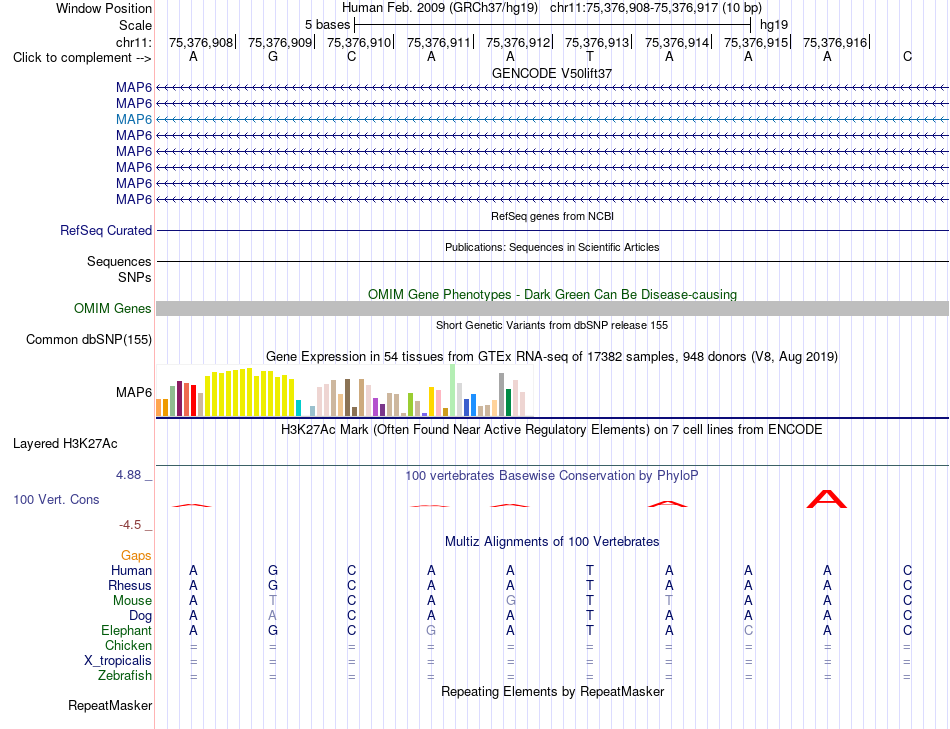Click base G in the complement sequence row
Viewport: 950px width, 729px height.
tap(273, 56)
